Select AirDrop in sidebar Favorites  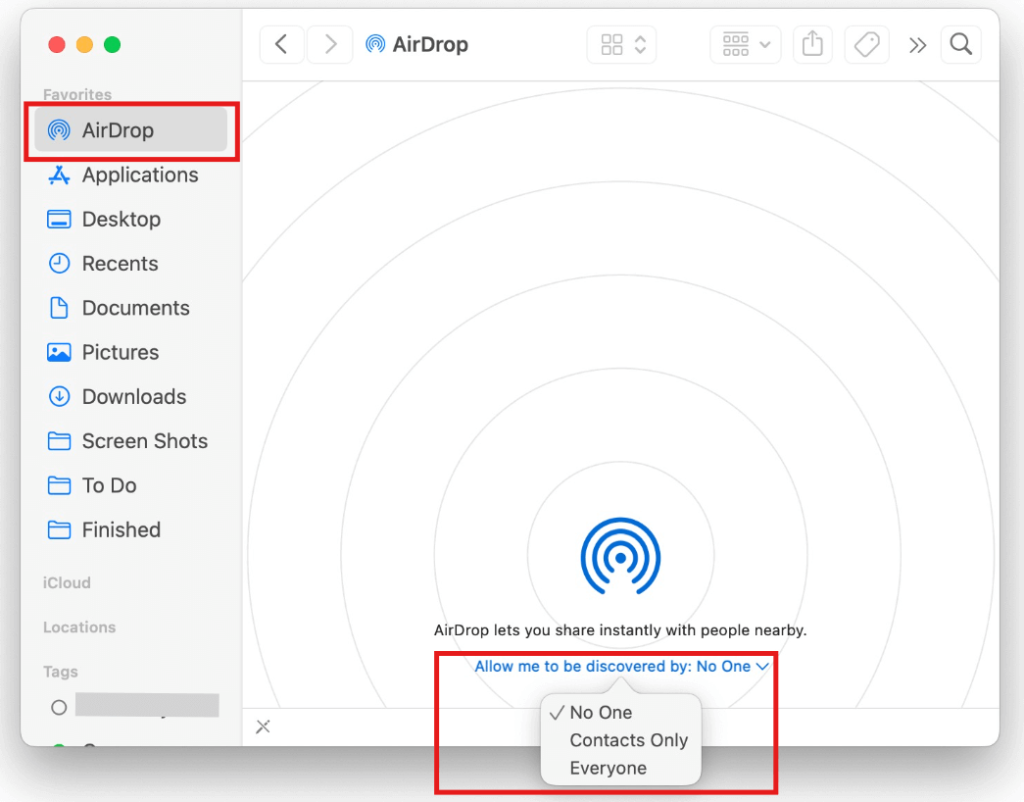[131, 130]
